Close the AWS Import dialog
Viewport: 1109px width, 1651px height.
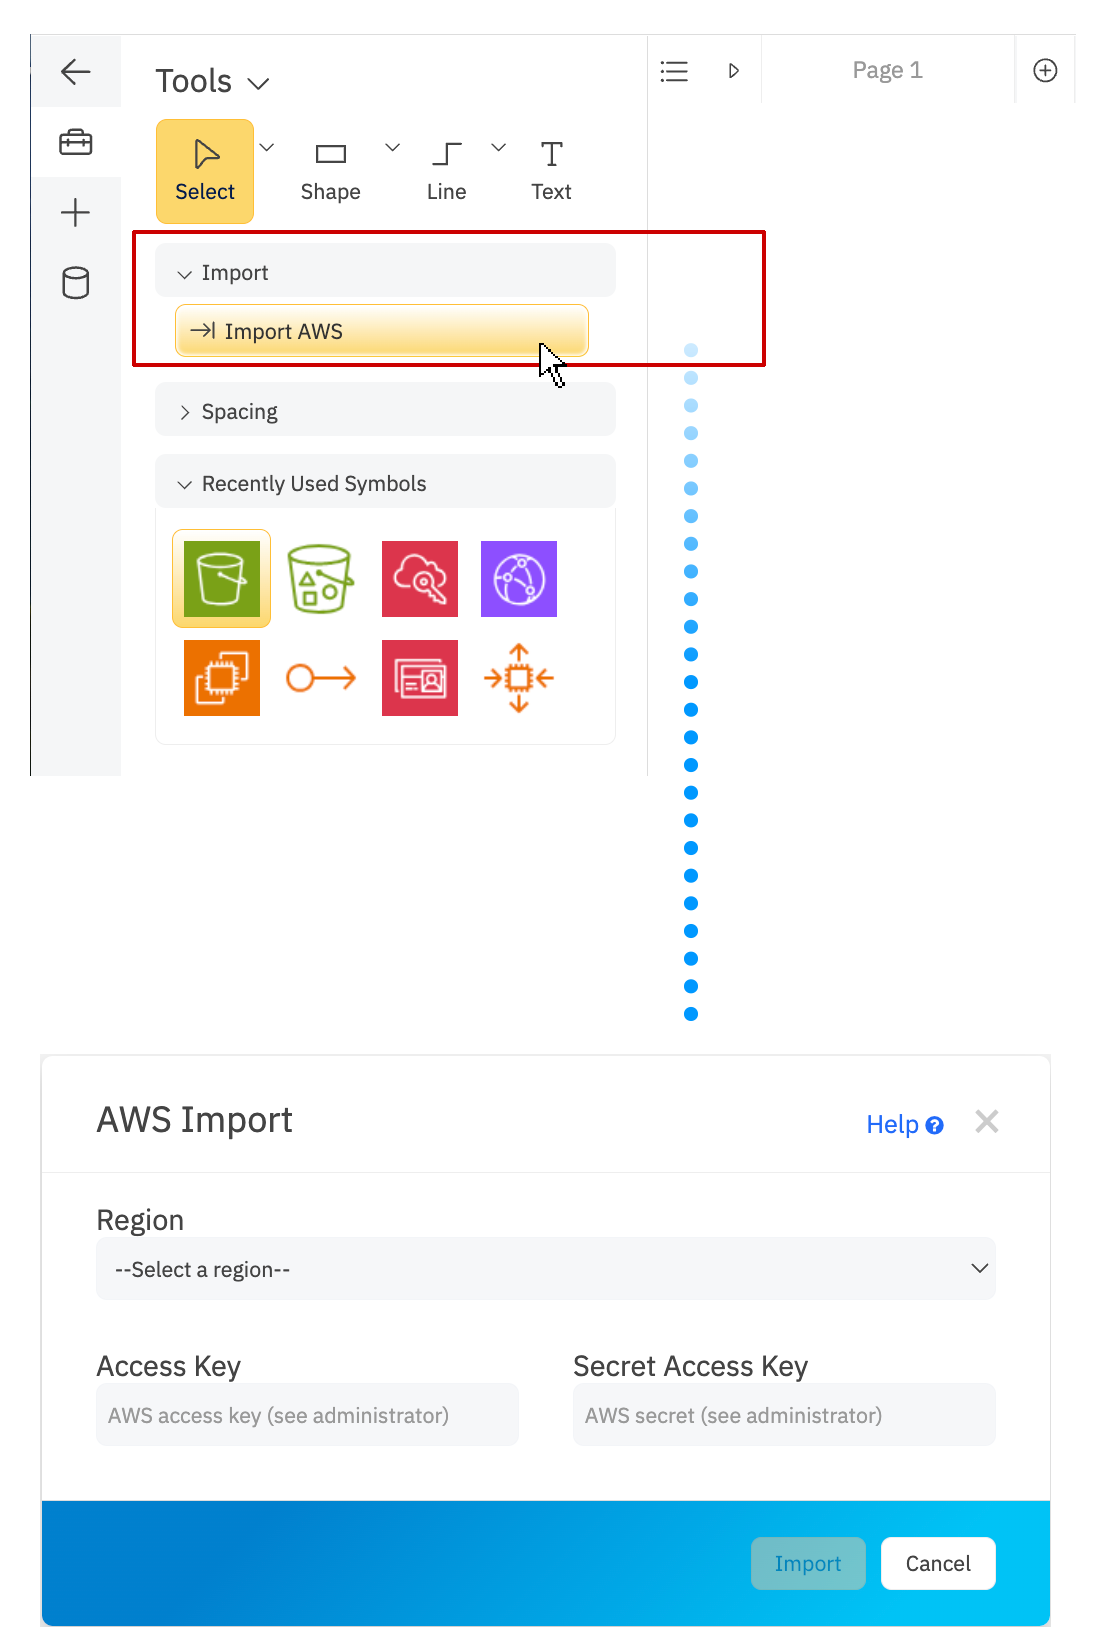click(x=987, y=1122)
